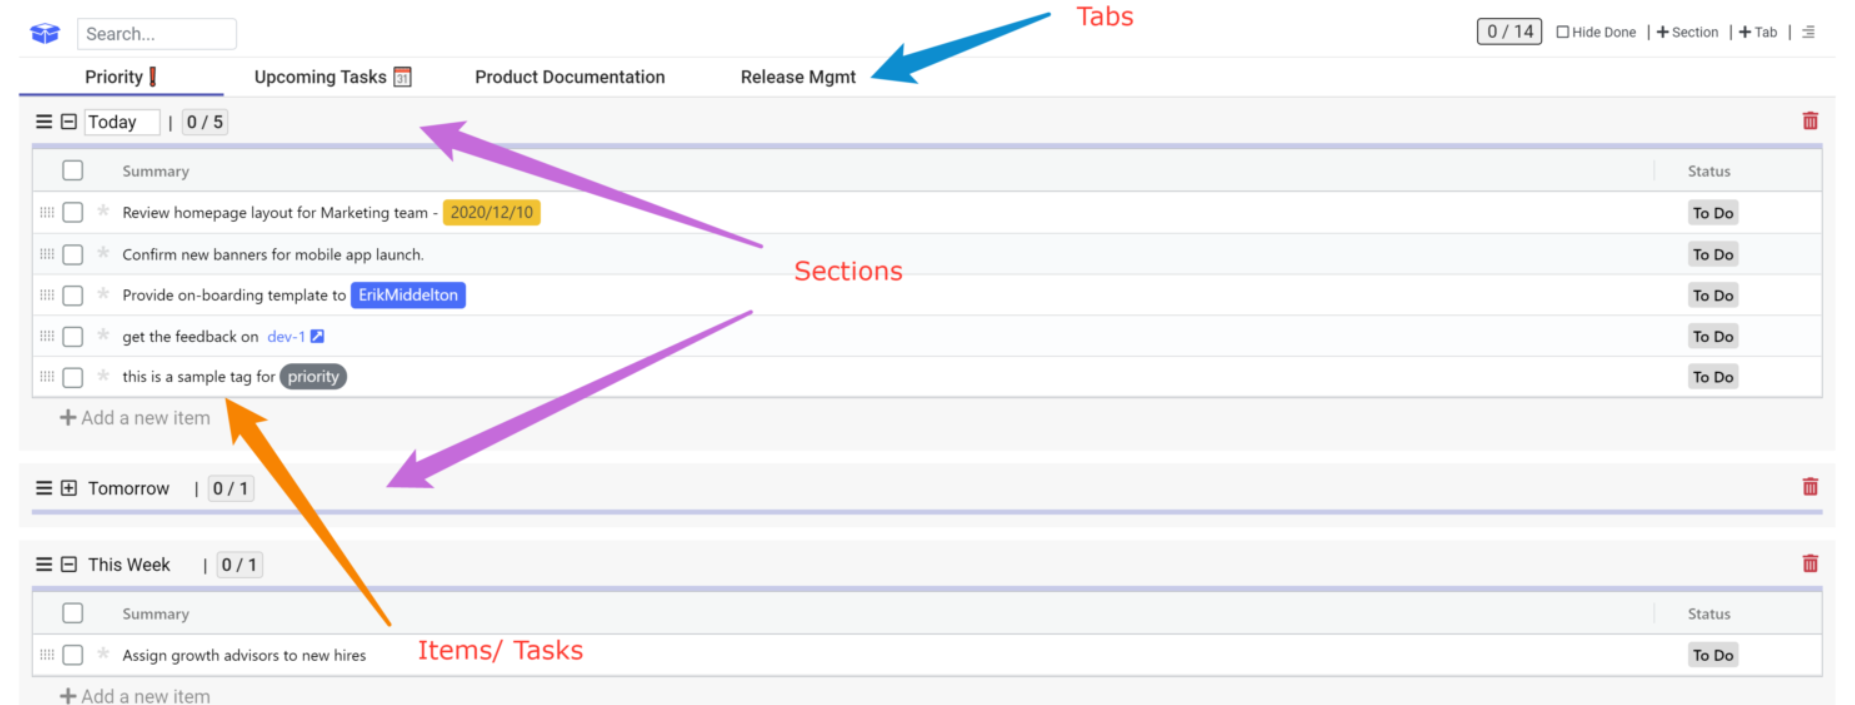
Task: Open the list menu icon at top right
Action: point(1808,32)
